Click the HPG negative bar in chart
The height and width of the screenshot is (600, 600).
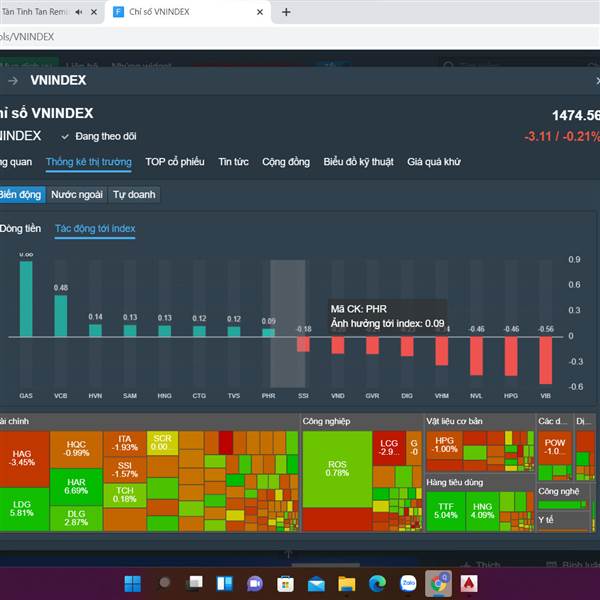[511, 356]
